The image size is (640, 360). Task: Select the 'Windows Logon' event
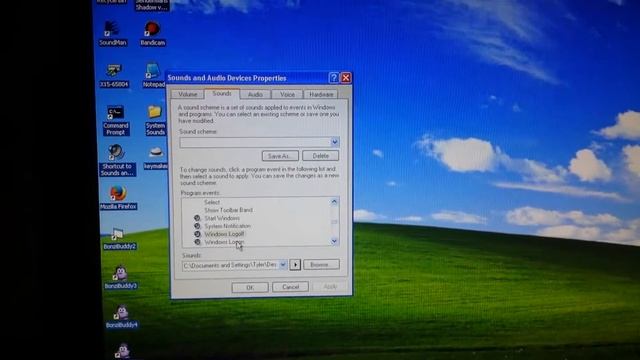pyautogui.click(x=223, y=242)
